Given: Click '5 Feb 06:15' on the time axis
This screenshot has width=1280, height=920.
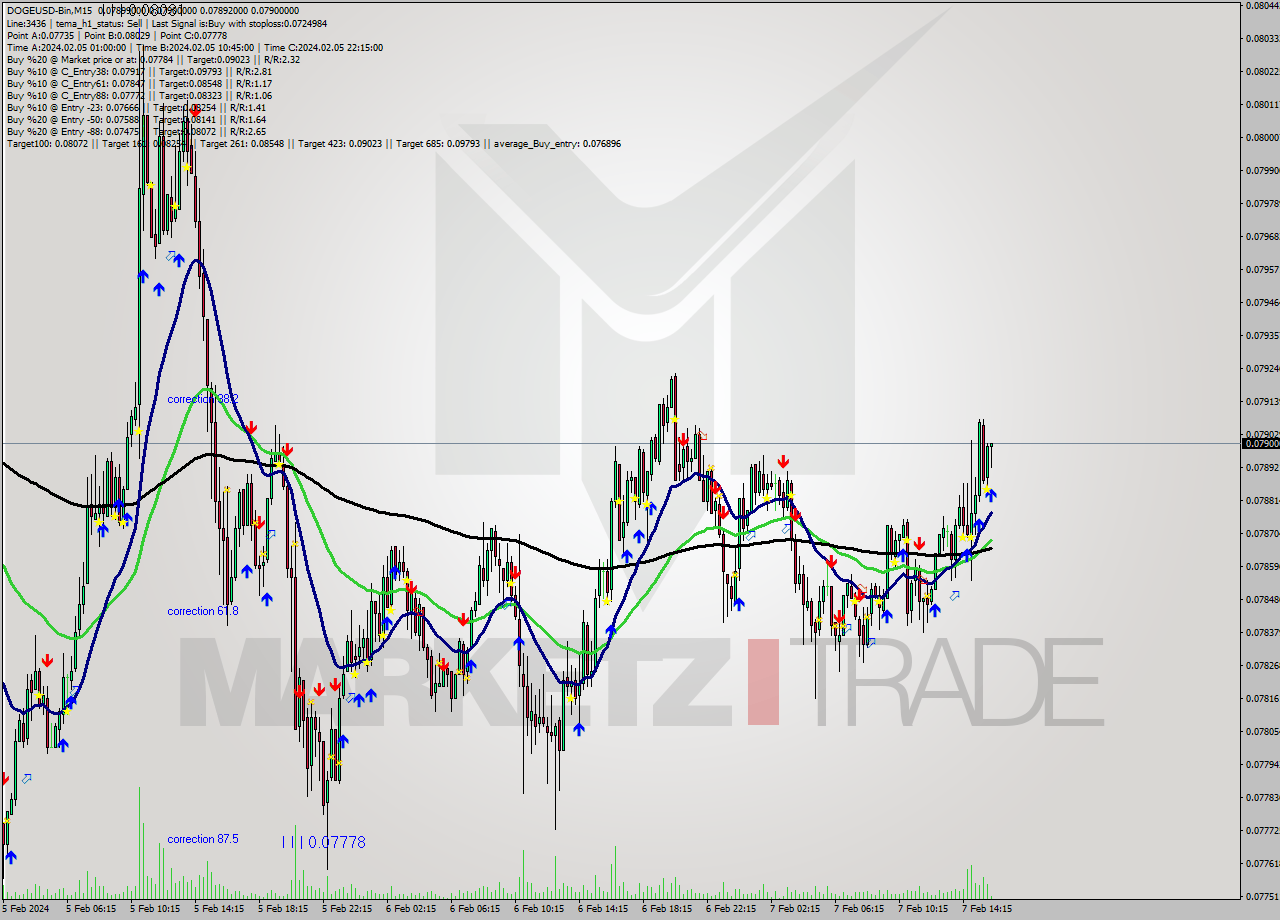Looking at the screenshot, I should coord(91,909).
